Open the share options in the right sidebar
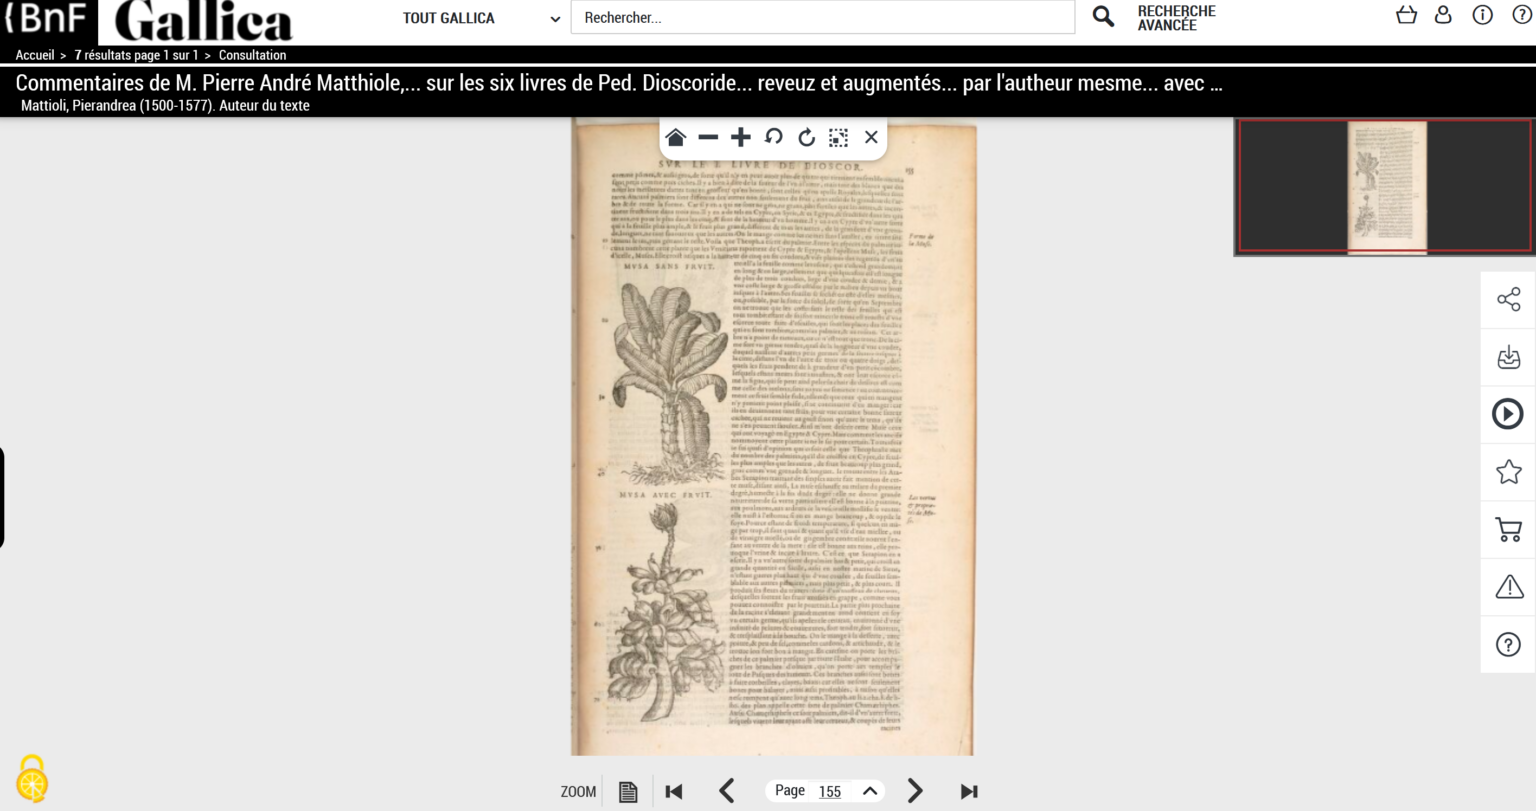The height and width of the screenshot is (811, 1536). point(1508,299)
